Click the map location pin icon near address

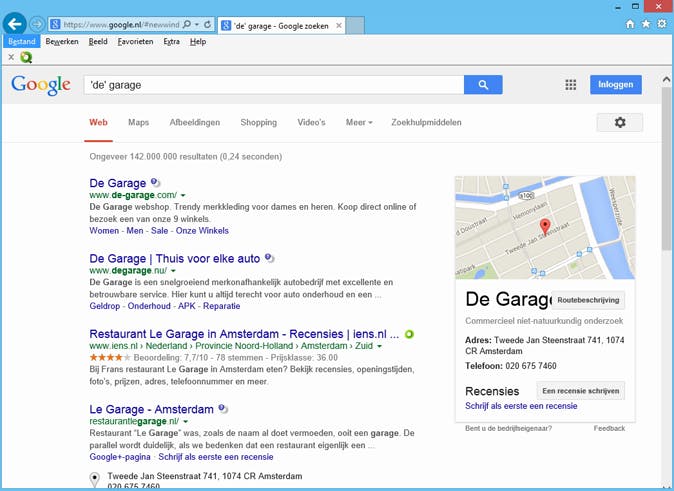point(95,479)
